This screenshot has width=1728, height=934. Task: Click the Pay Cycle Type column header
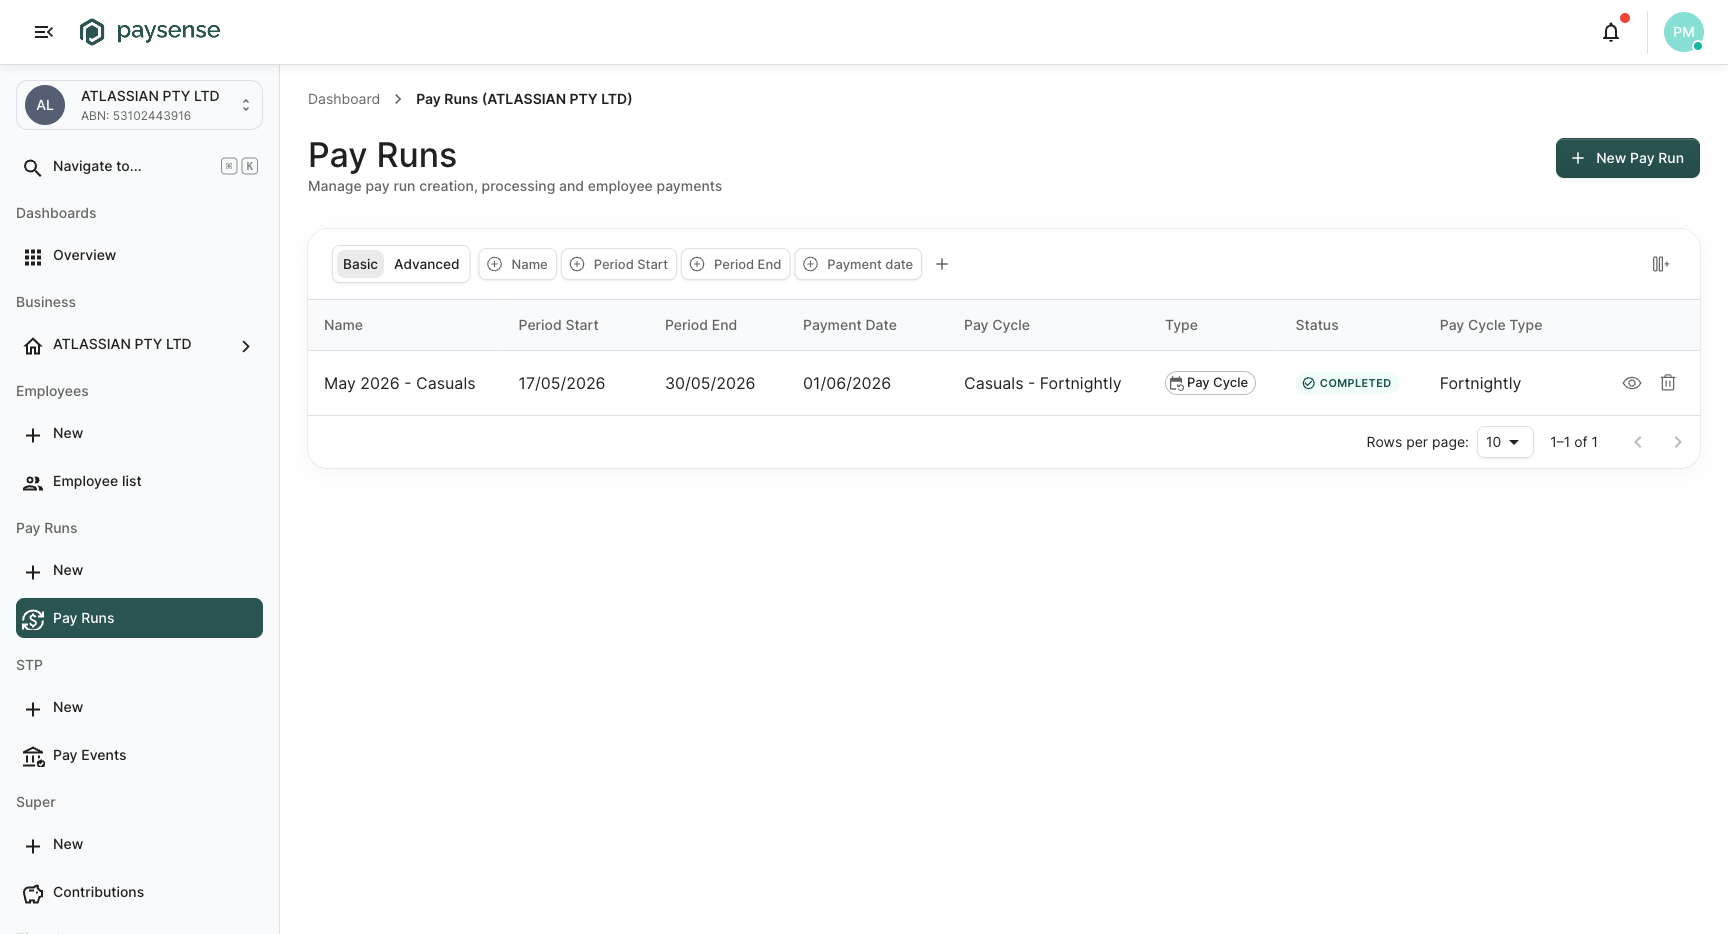1491,325
